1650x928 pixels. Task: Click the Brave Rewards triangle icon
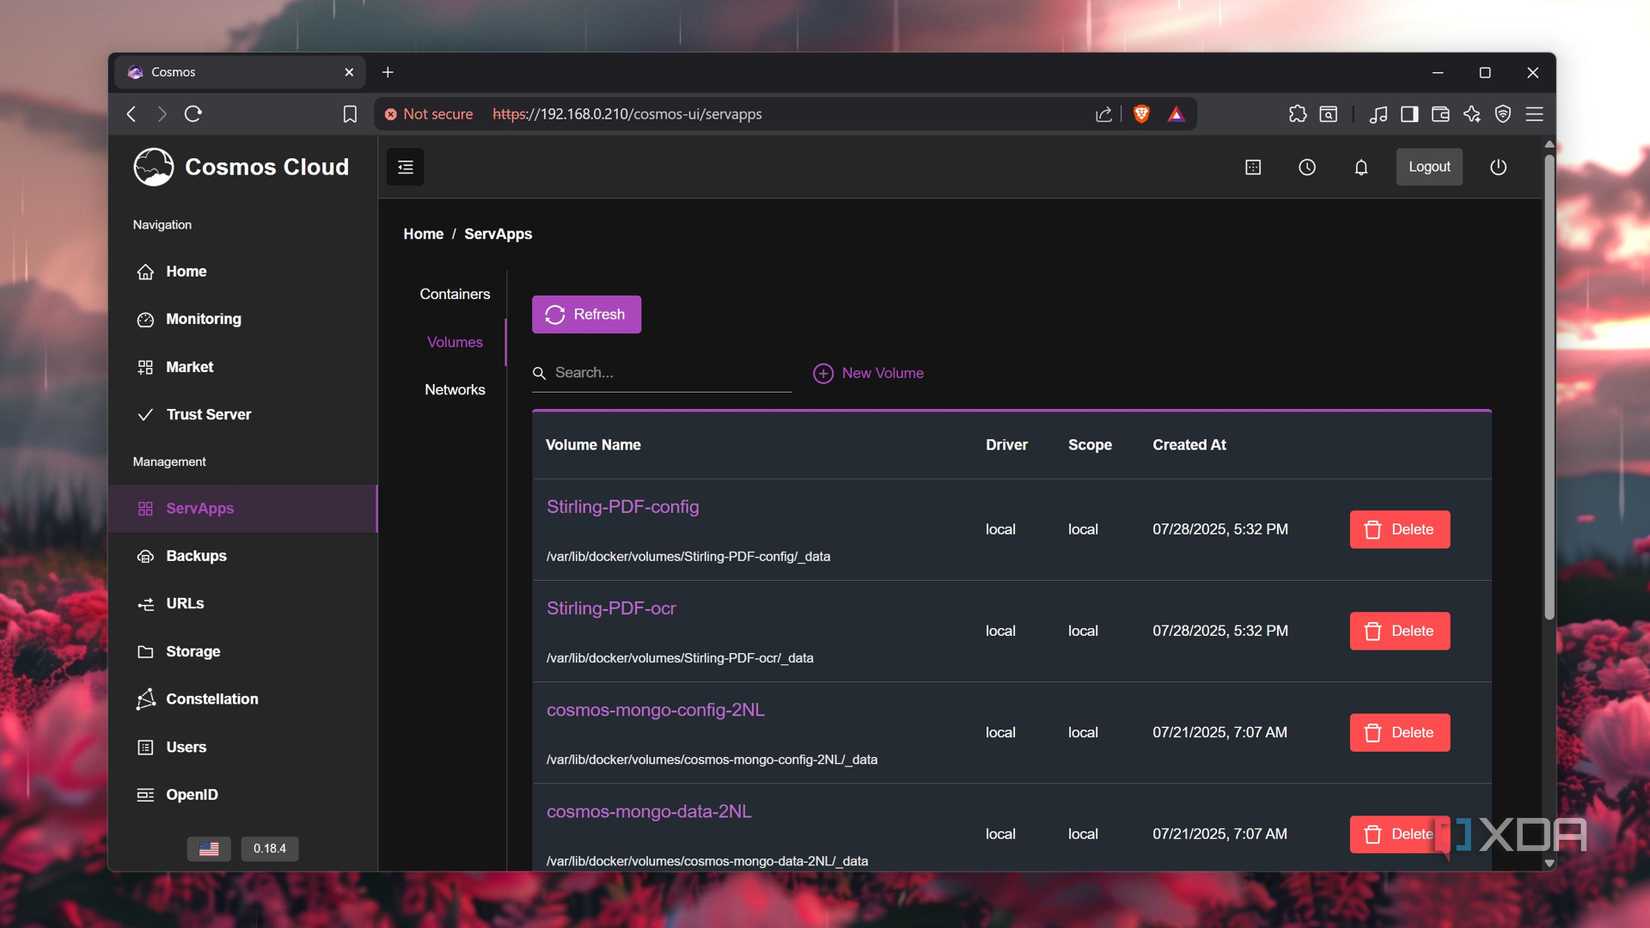[1176, 114]
